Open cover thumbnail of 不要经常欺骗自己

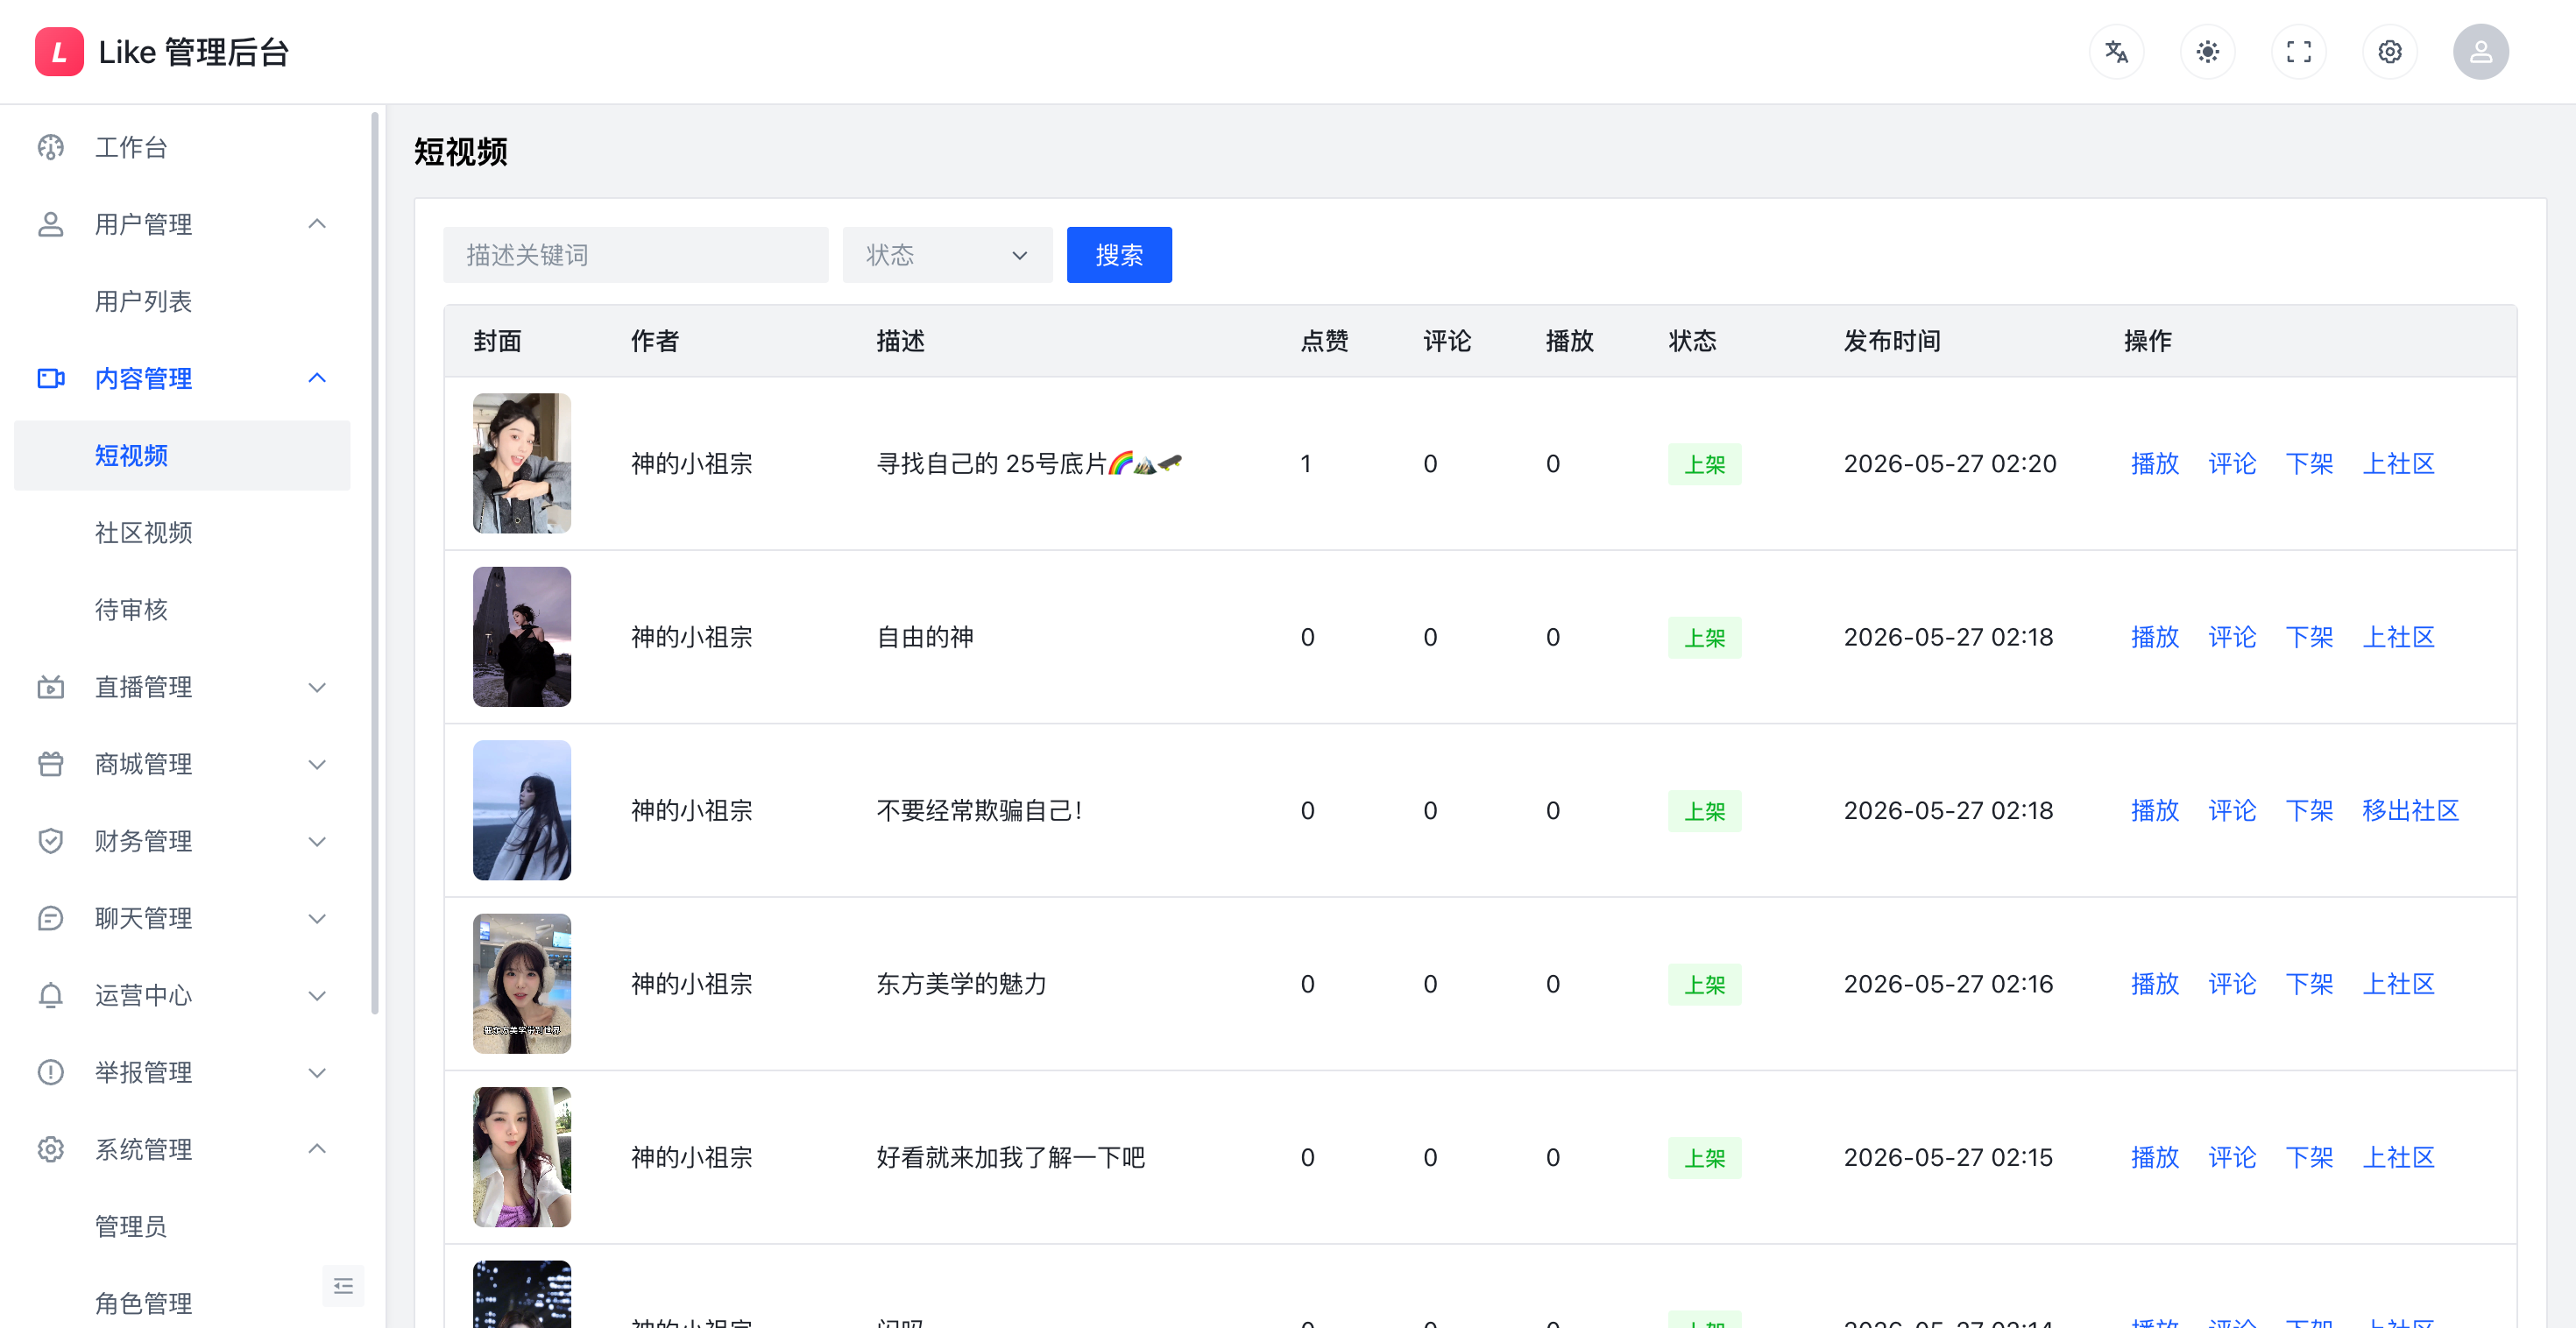[x=522, y=810]
